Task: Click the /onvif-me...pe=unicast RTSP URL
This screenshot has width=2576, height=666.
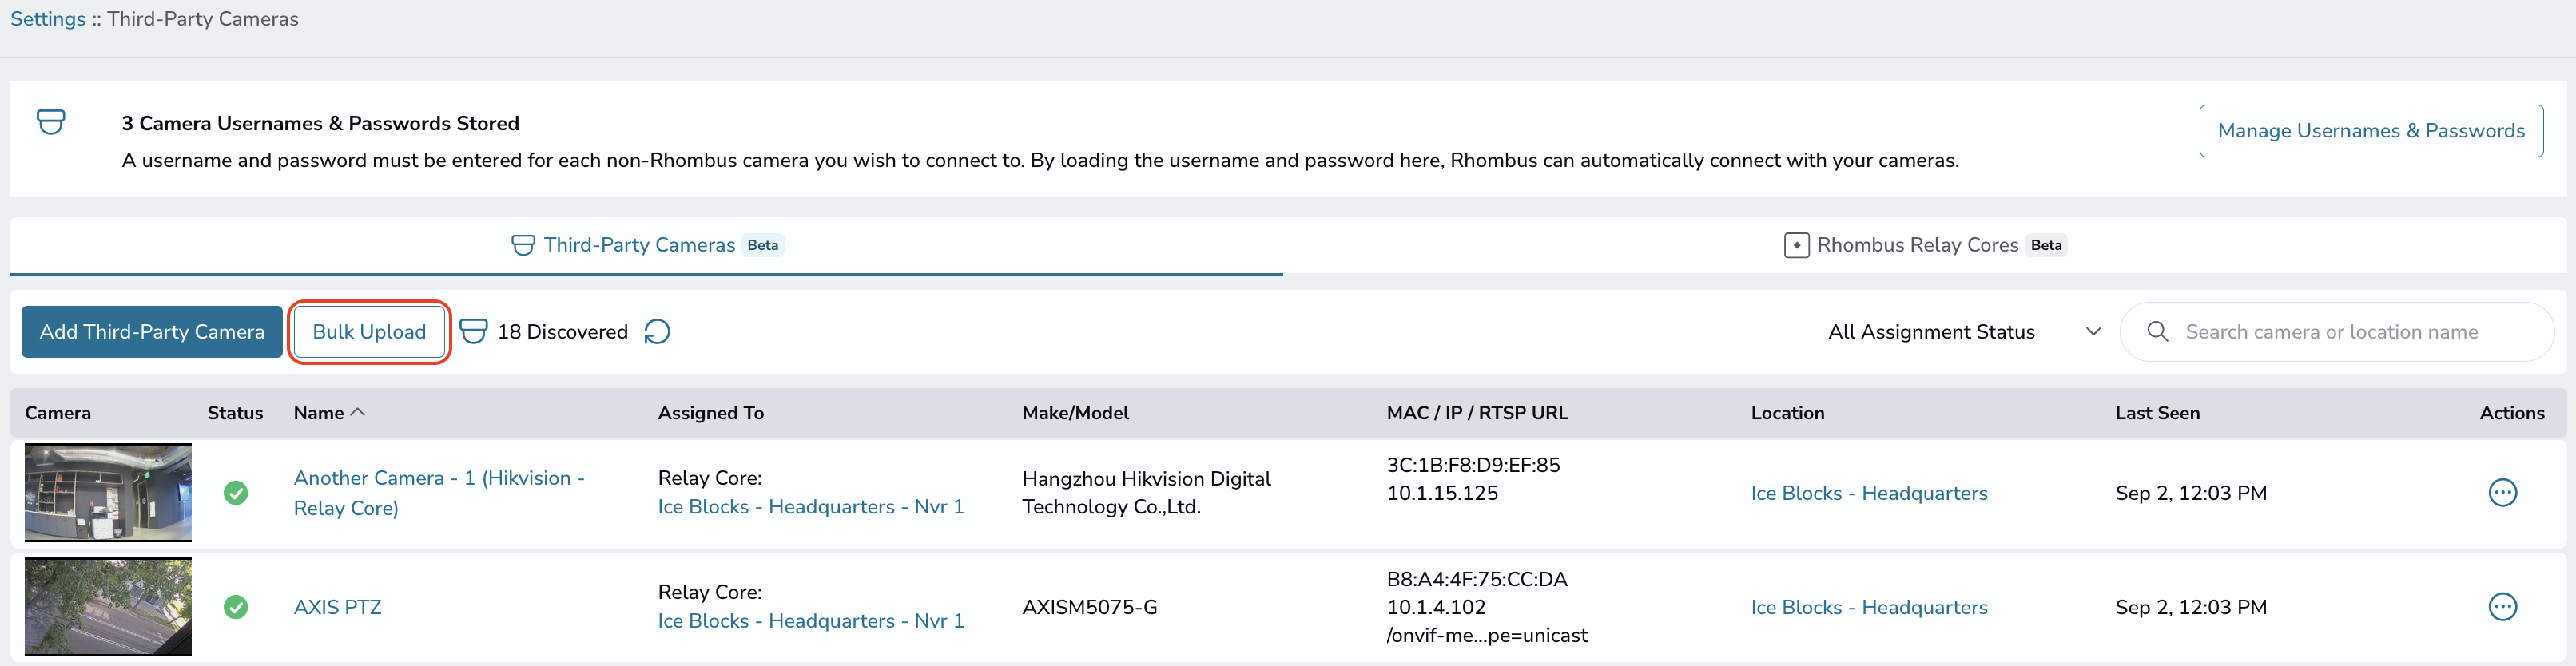Action: (1487, 635)
